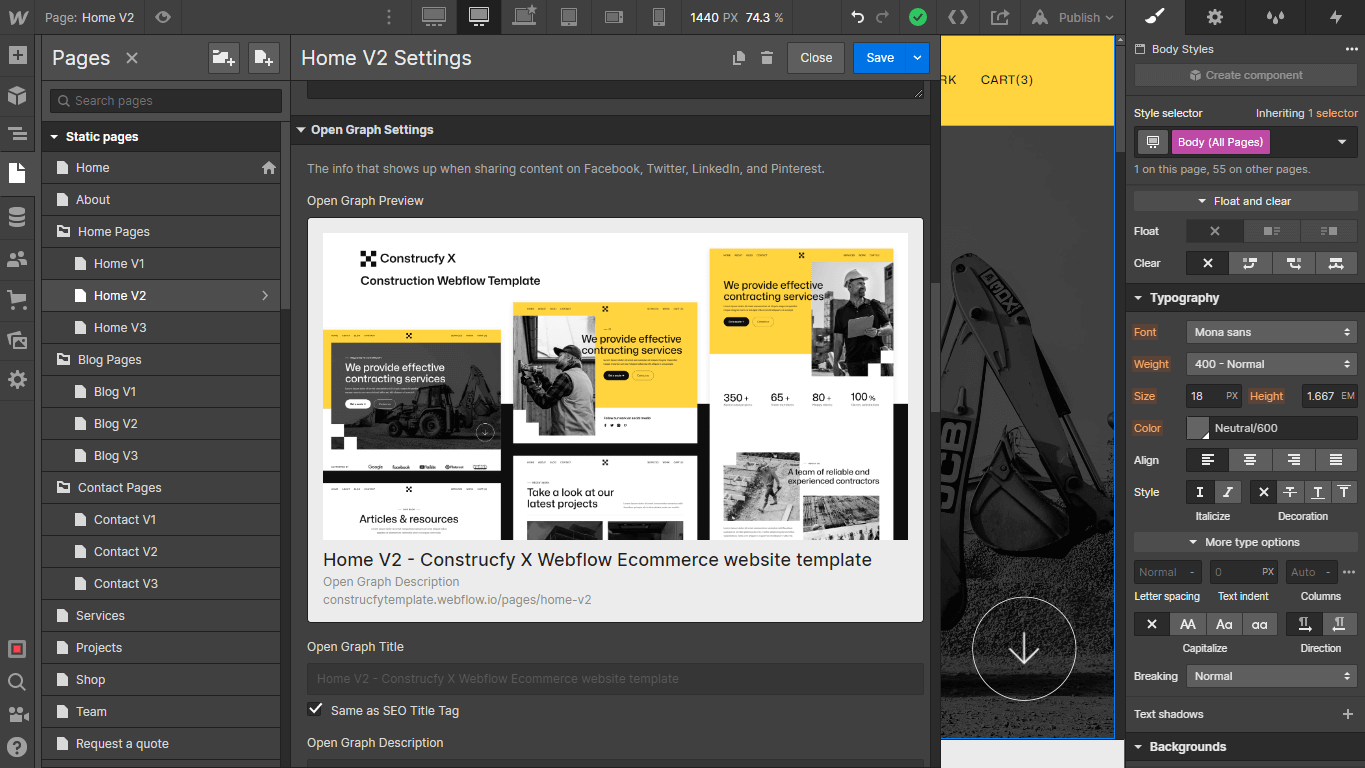The width and height of the screenshot is (1365, 768).
Task: Click the Neutral/600 color swatch
Action: 1197,428
